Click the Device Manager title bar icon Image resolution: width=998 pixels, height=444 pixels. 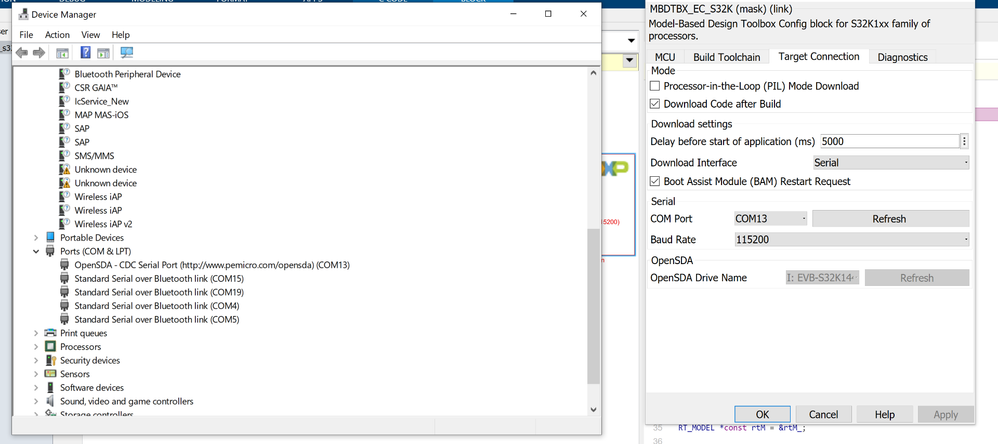24,14
